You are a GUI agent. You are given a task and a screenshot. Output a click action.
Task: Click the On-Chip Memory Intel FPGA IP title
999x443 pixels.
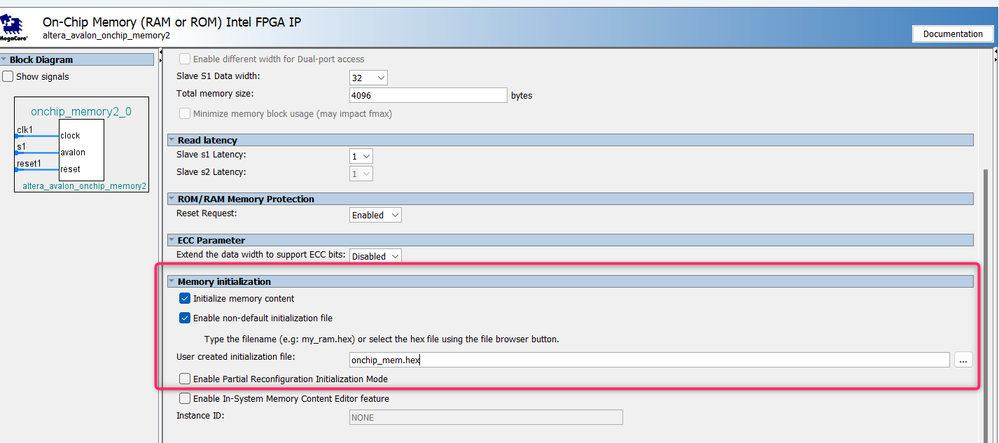pos(172,22)
